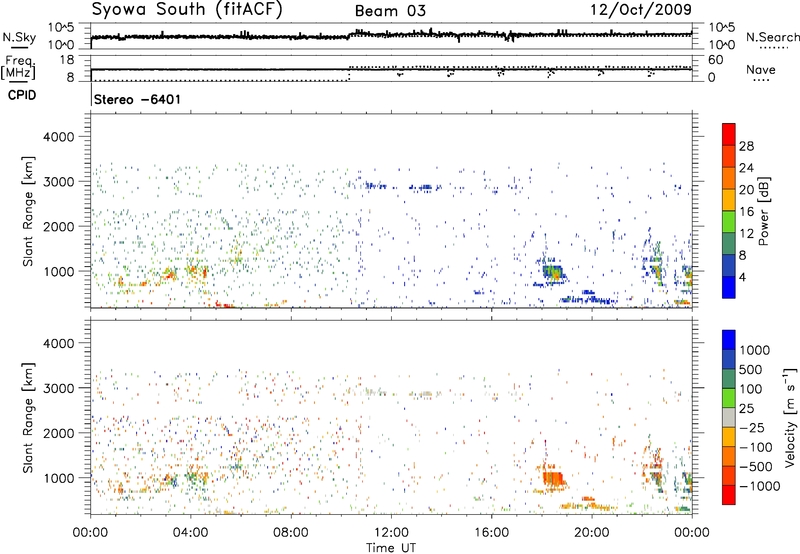Click the light green 12–16 dB power colorbar segment
The width and height of the screenshot is (800, 554).
pyautogui.click(x=729, y=222)
